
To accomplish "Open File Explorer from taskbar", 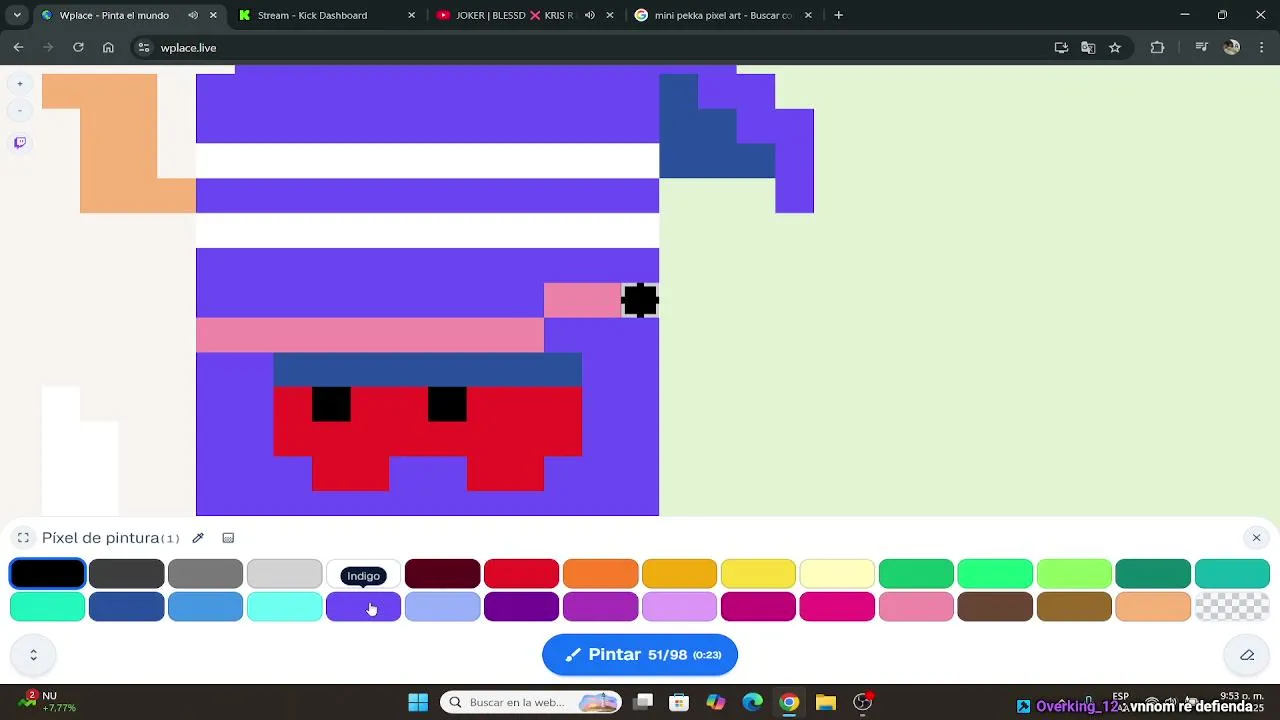I will coord(825,702).
